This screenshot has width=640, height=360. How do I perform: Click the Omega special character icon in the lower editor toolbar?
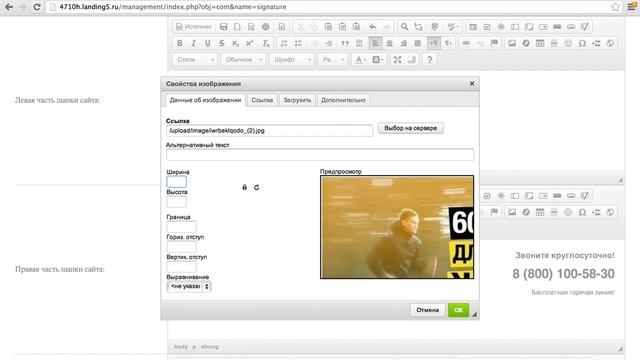click(x=582, y=212)
